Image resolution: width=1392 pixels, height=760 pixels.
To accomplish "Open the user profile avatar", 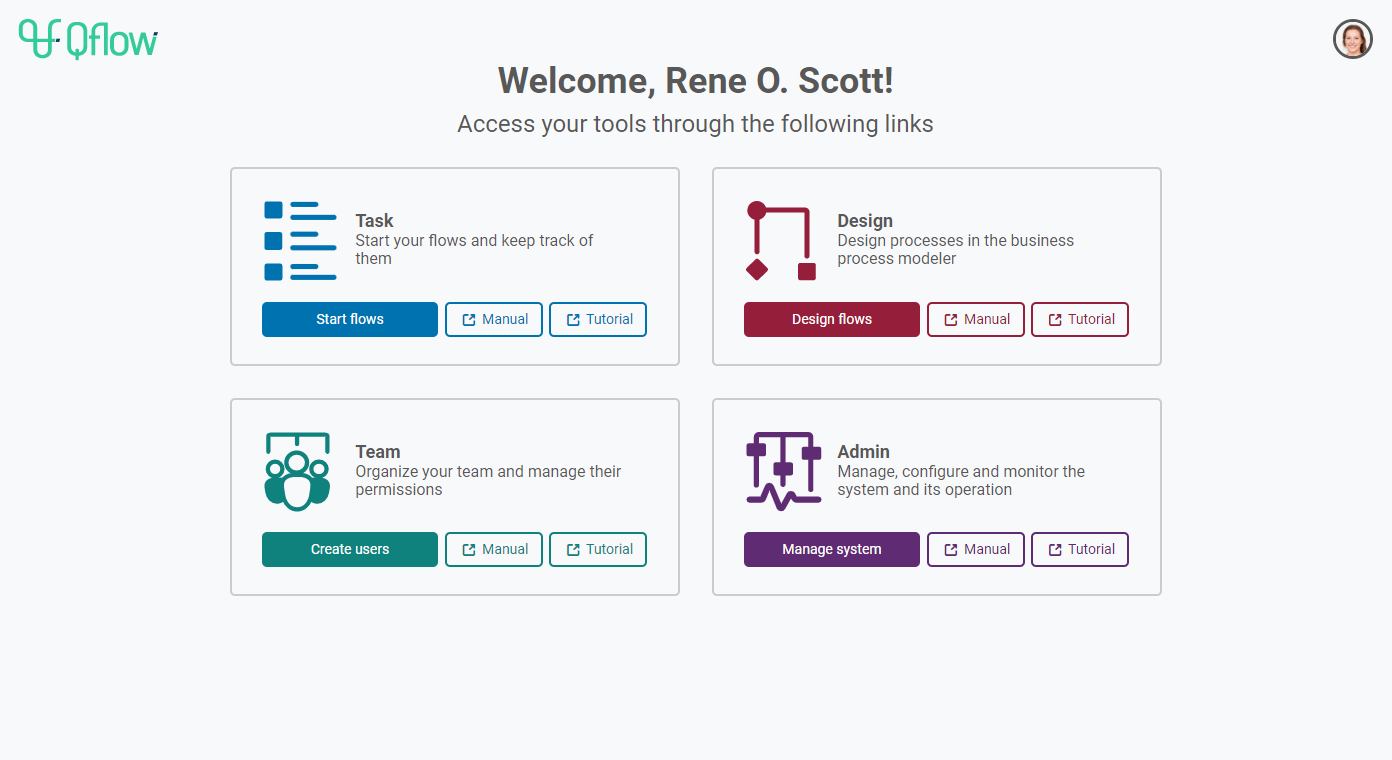I will tap(1352, 39).
